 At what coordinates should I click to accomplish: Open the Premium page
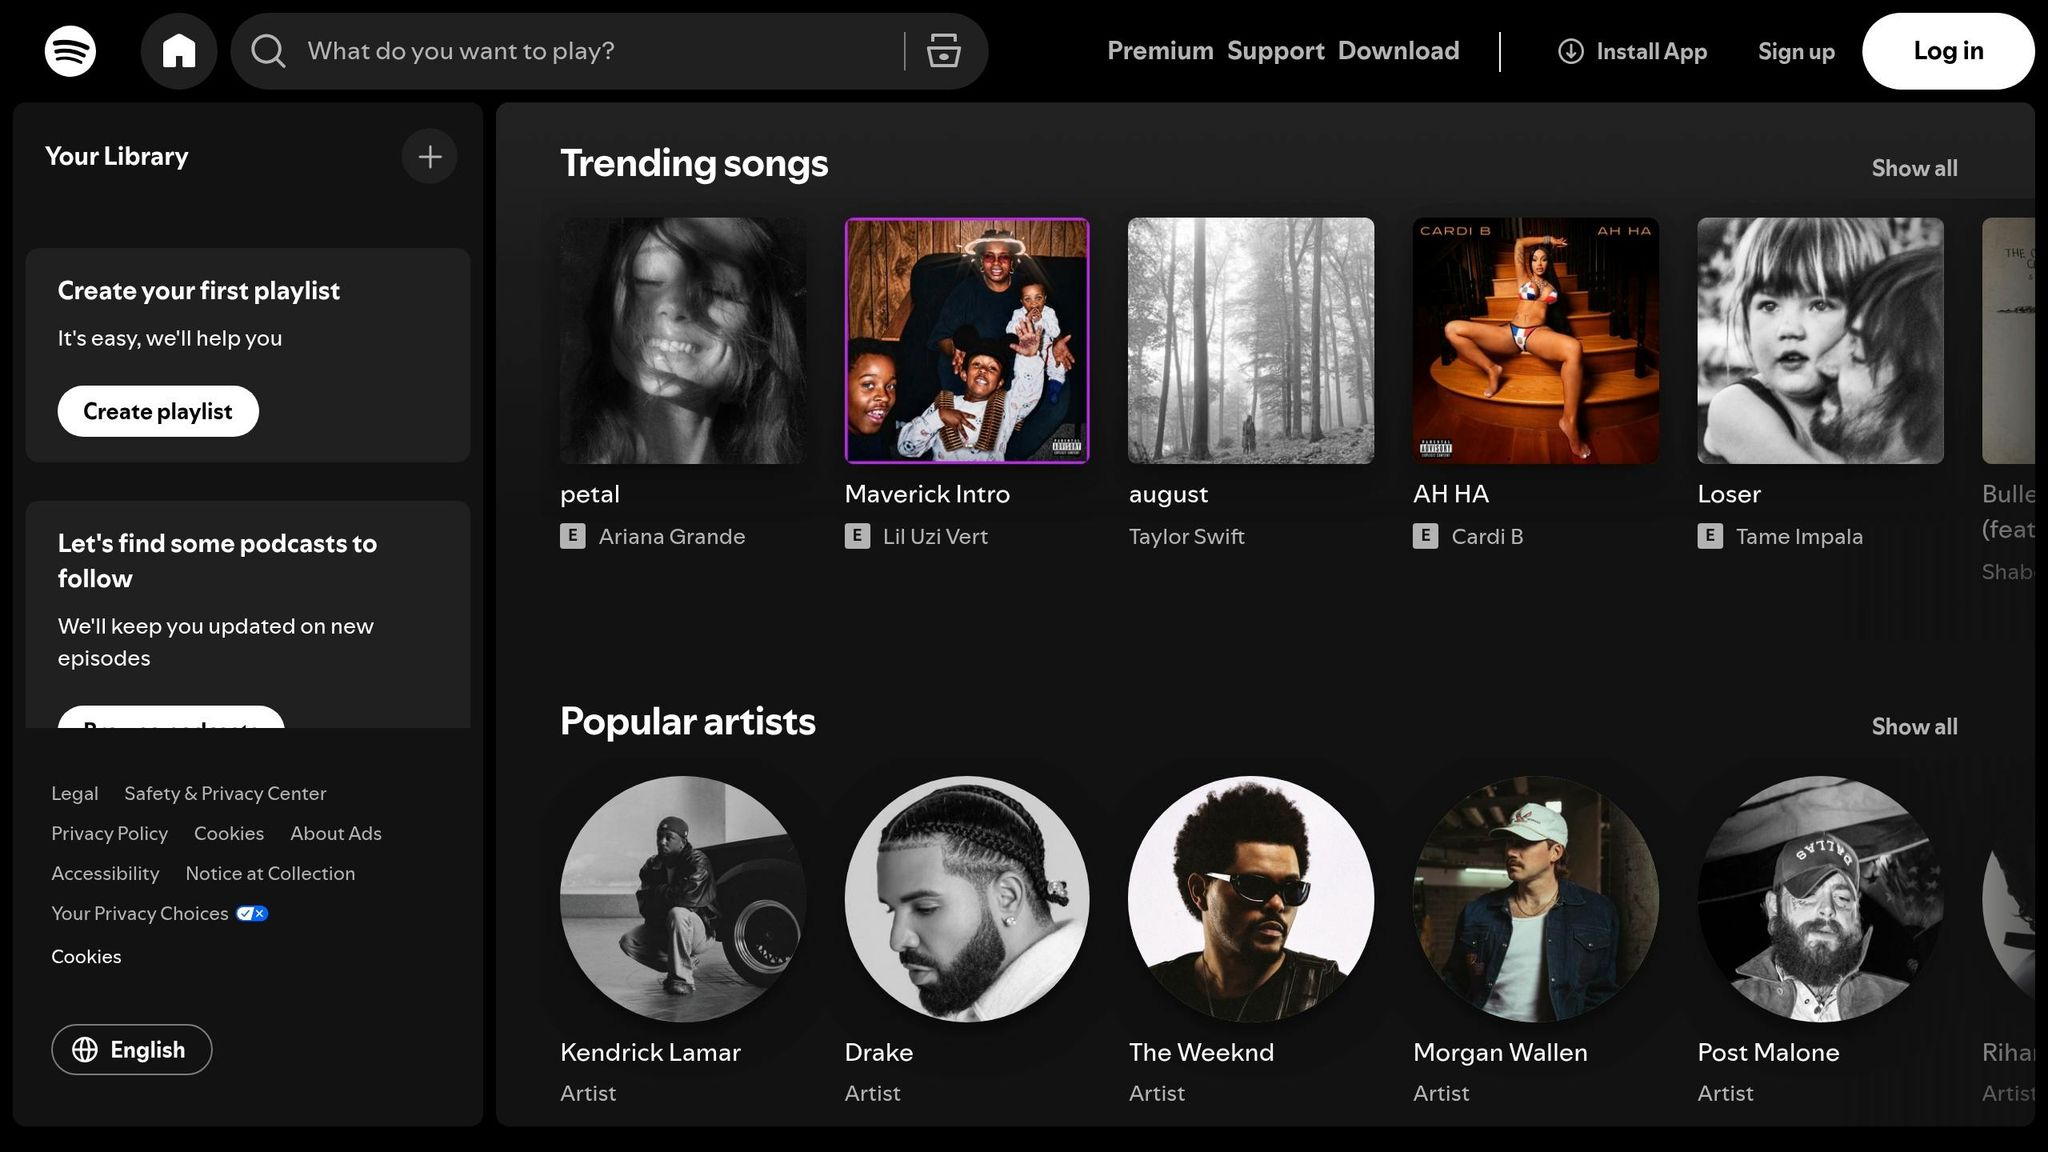(x=1160, y=51)
